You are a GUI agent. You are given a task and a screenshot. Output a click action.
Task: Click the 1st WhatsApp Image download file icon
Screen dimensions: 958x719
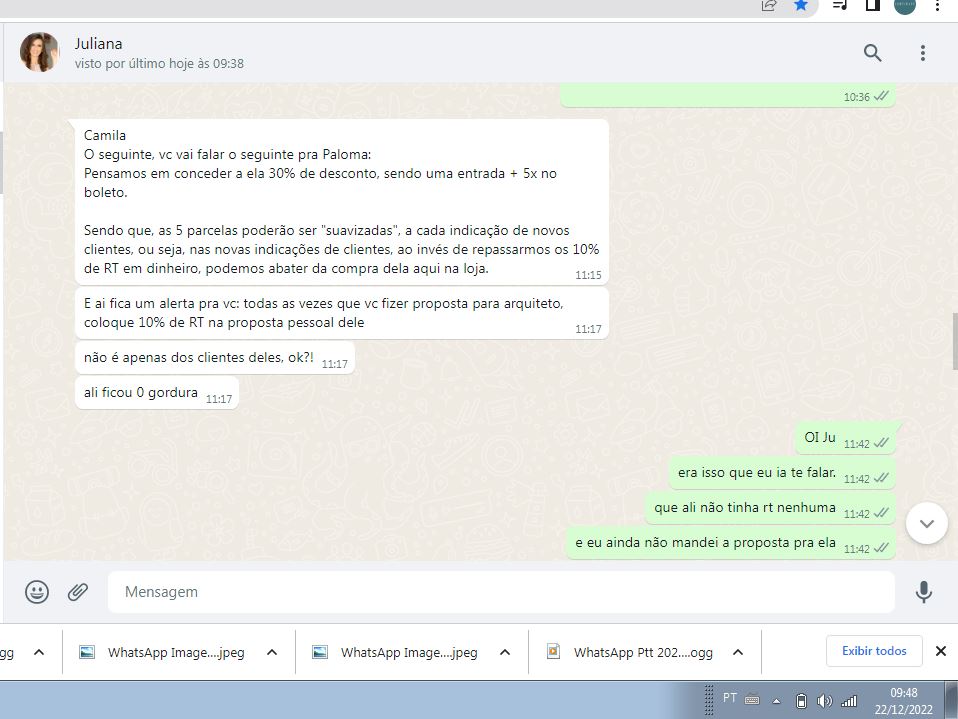click(87, 652)
